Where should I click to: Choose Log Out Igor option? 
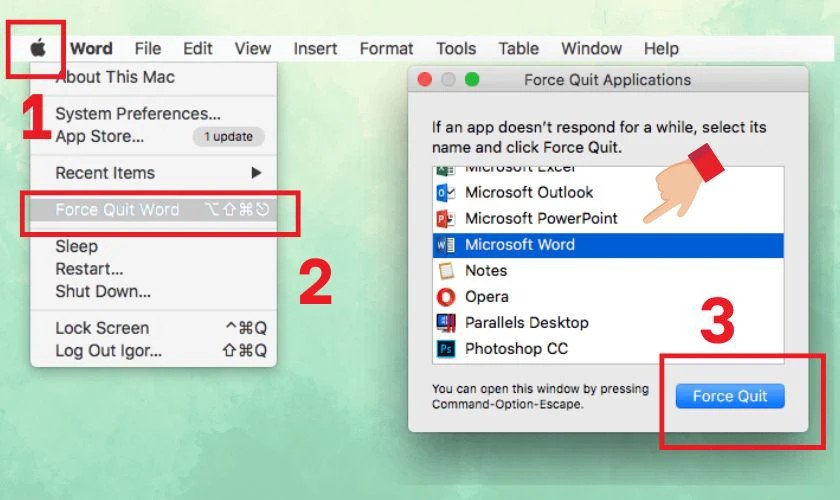click(108, 351)
